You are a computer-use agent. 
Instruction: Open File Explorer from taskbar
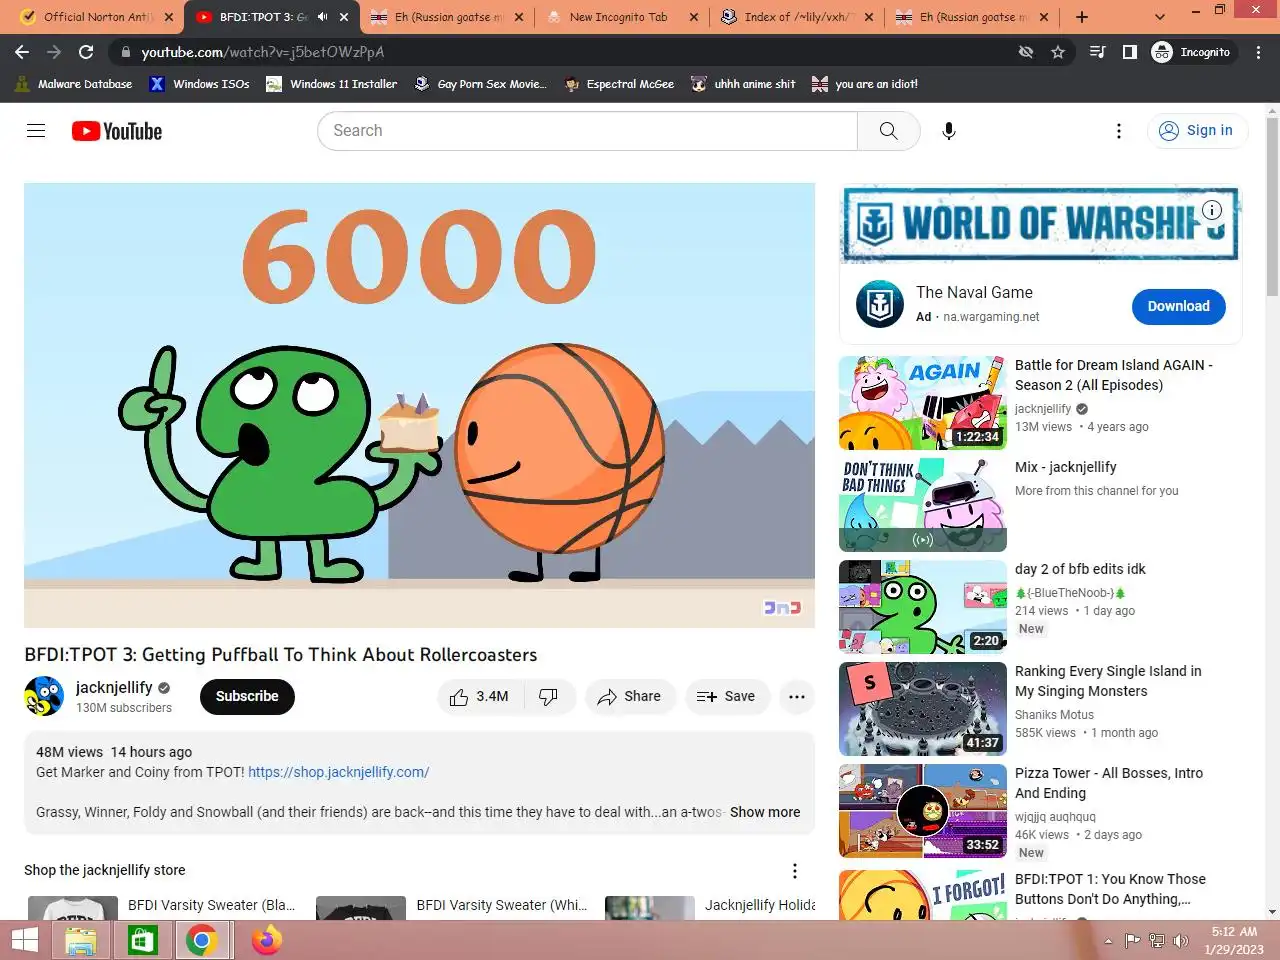tap(81, 940)
